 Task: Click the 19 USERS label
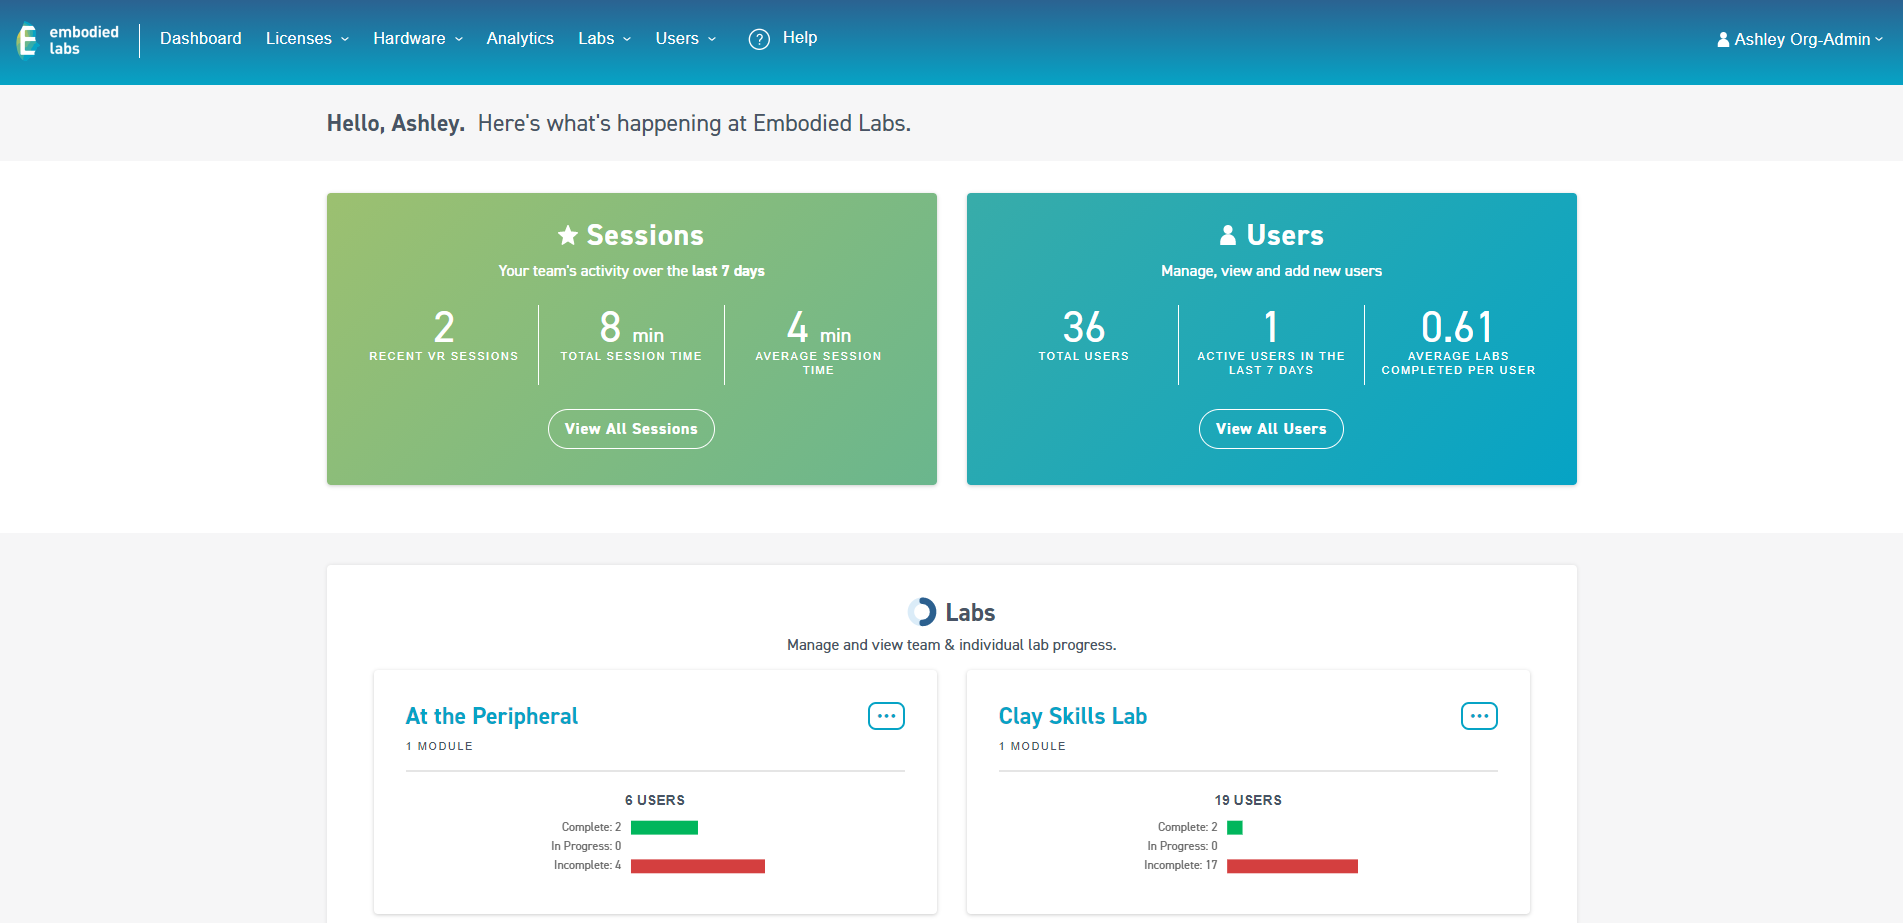tap(1248, 800)
